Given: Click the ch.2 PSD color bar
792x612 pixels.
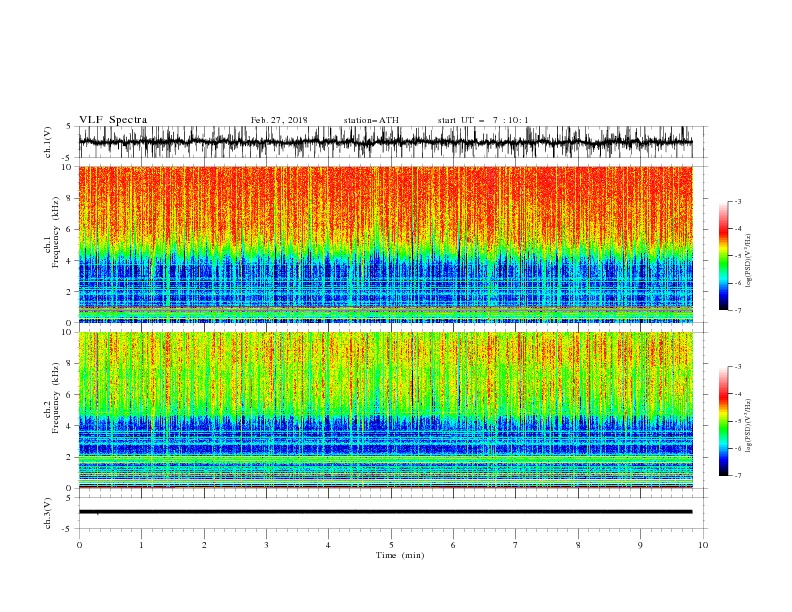Looking at the screenshot, I should 724,421.
